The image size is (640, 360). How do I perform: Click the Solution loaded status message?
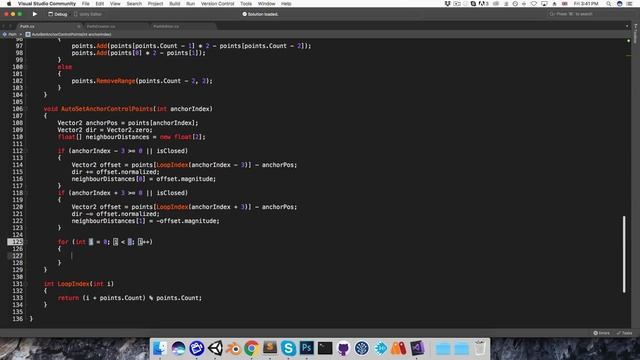click(x=260, y=14)
